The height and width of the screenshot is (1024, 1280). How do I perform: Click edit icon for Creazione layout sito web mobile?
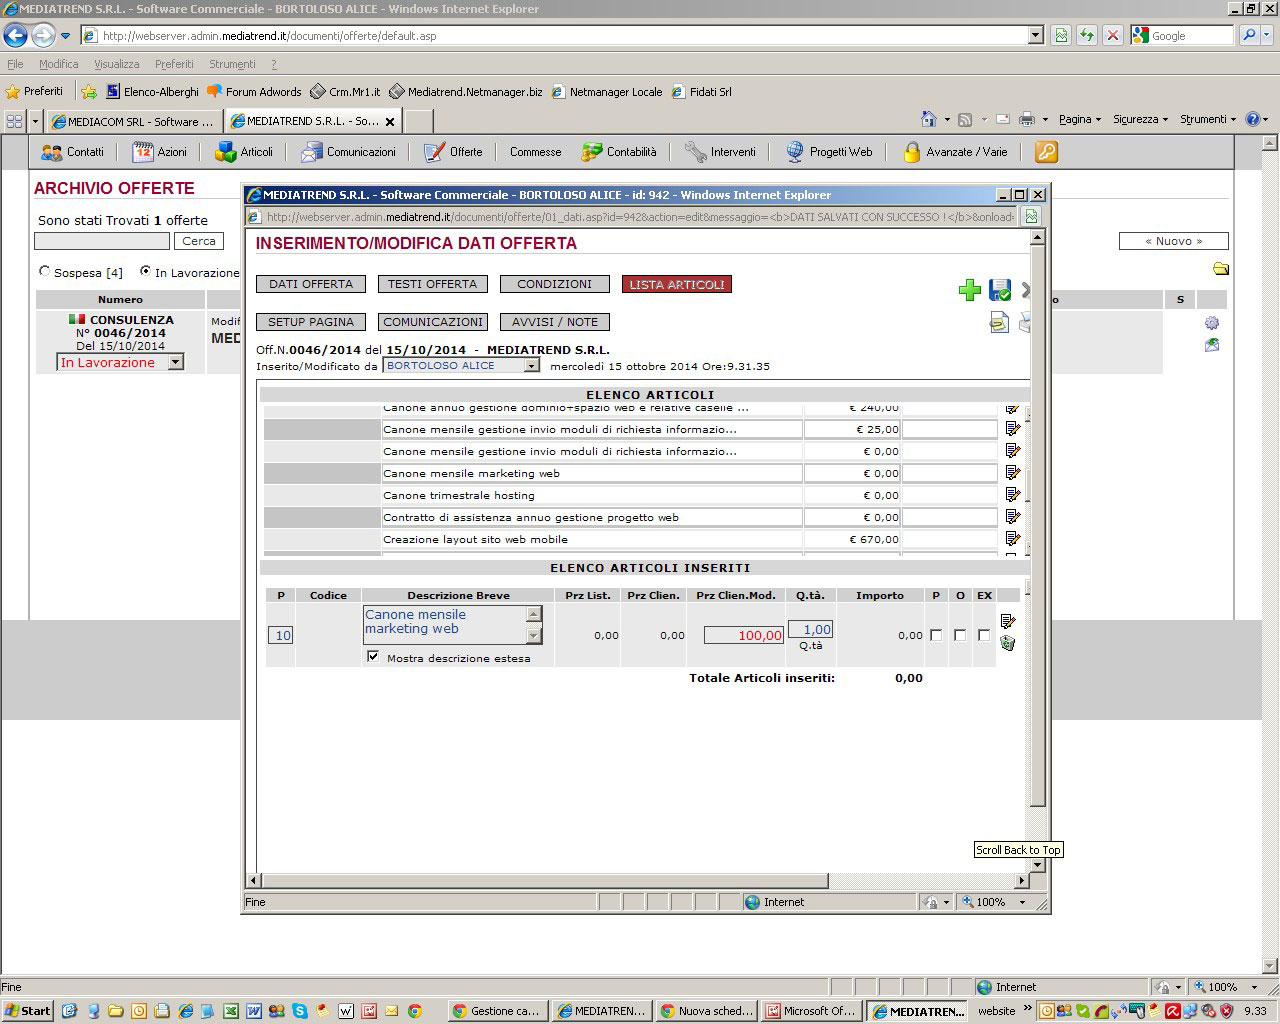coord(1012,539)
